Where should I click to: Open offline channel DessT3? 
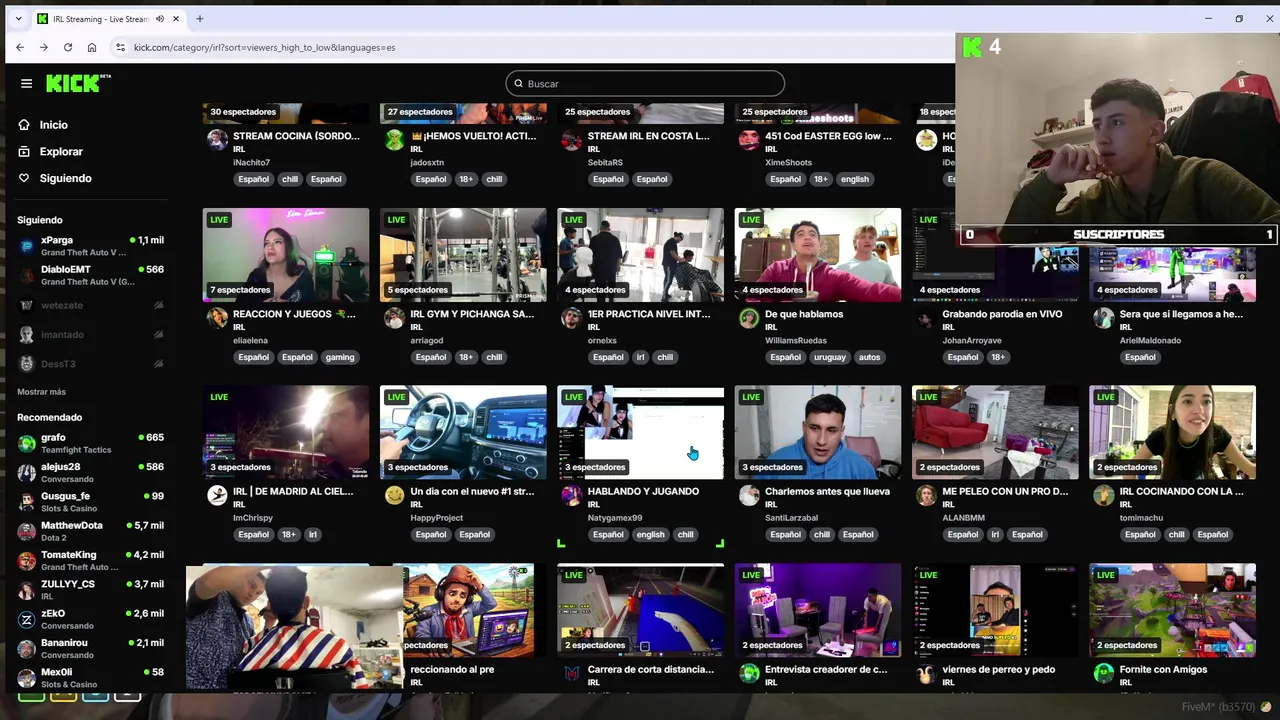pyautogui.click(x=90, y=364)
